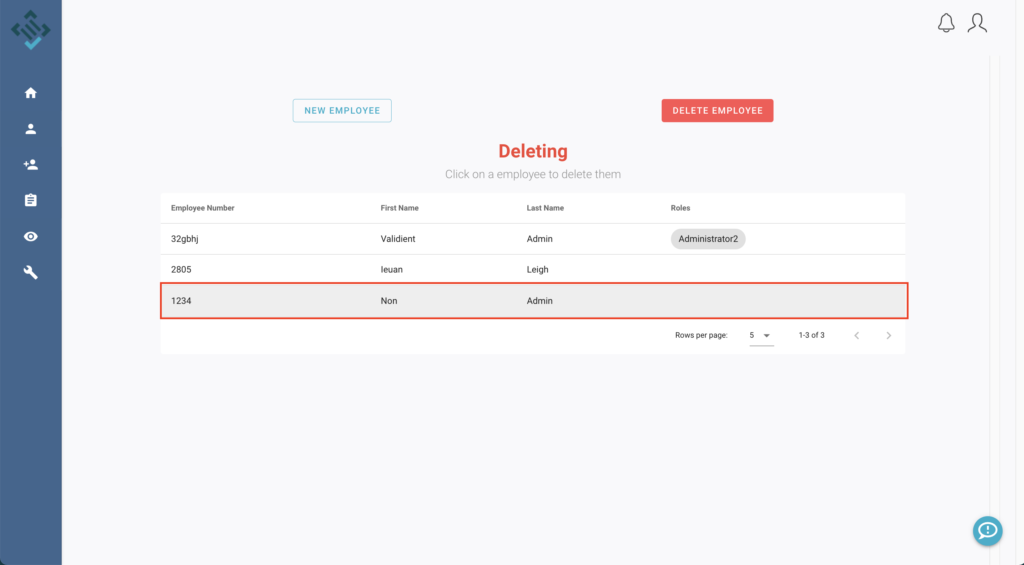Select employee number 32gbhj
Viewport: 1024px width, 565px height.
[185, 239]
